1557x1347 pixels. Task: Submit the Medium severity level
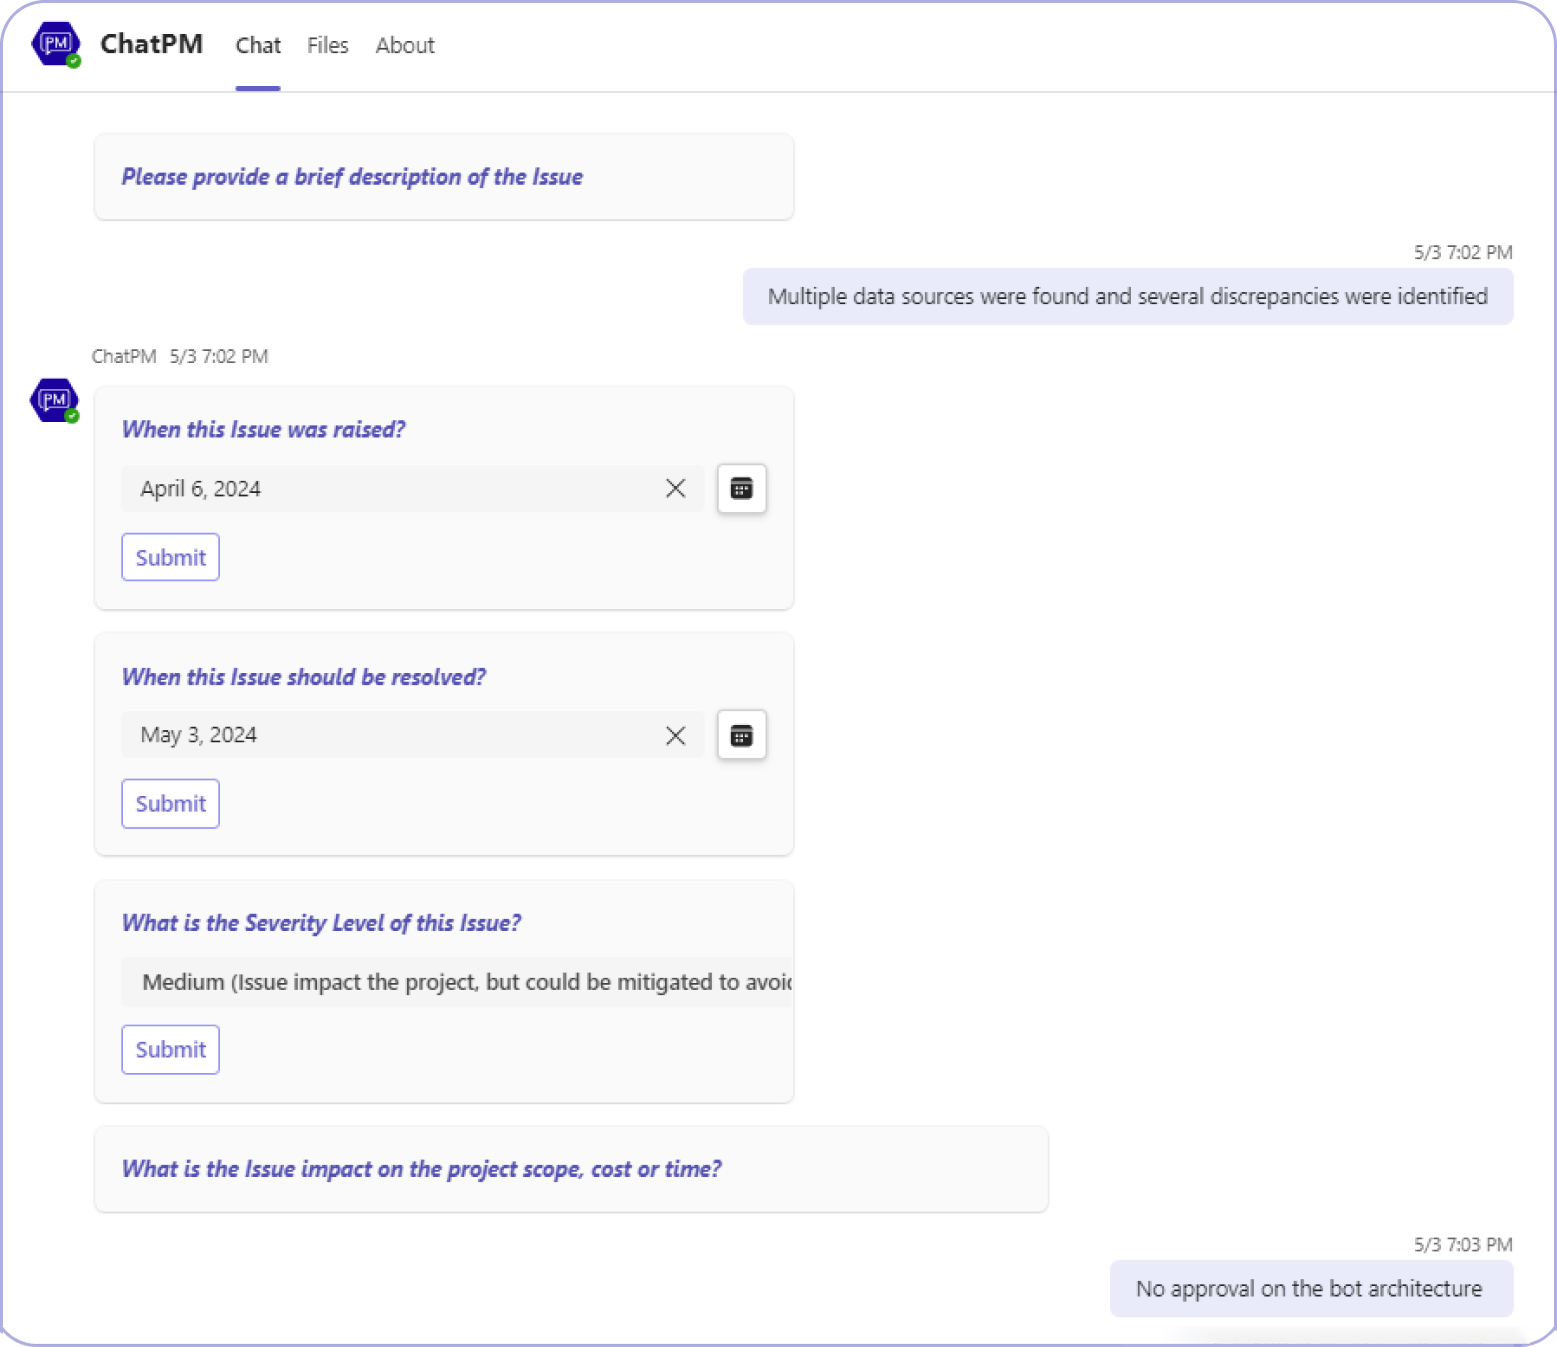tap(170, 1049)
